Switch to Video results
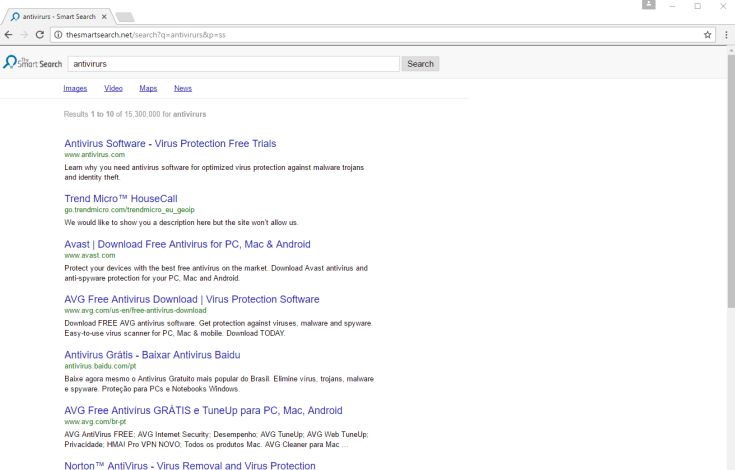 pos(113,88)
